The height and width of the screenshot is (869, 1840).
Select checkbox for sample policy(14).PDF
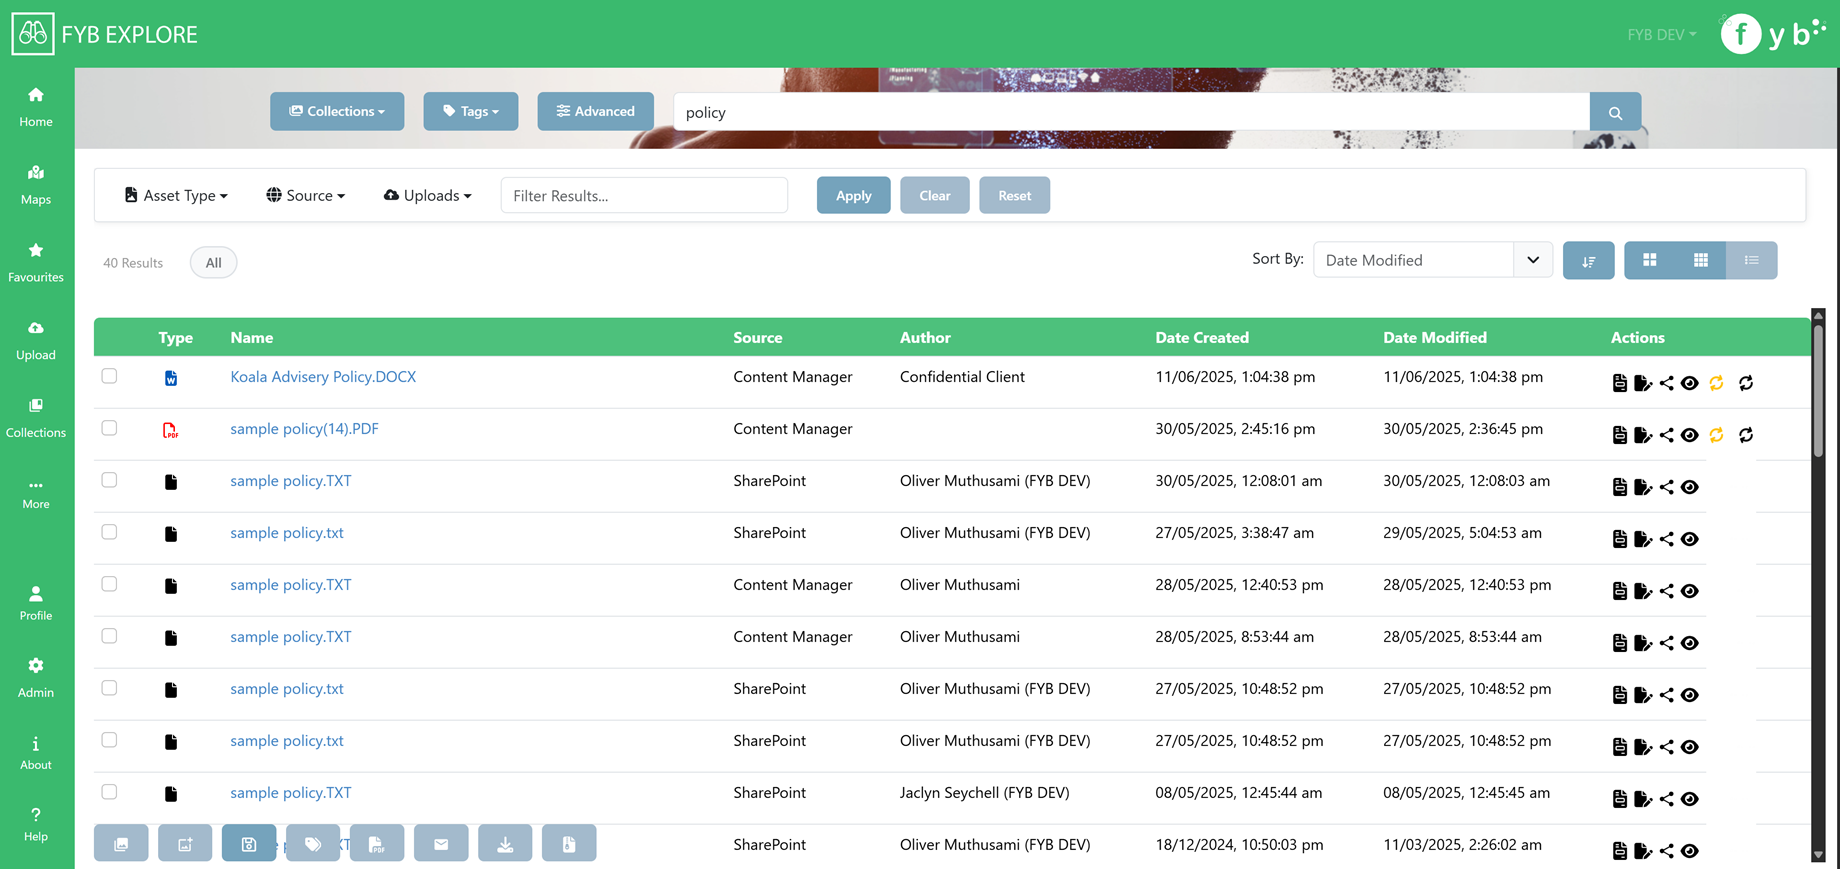click(109, 428)
